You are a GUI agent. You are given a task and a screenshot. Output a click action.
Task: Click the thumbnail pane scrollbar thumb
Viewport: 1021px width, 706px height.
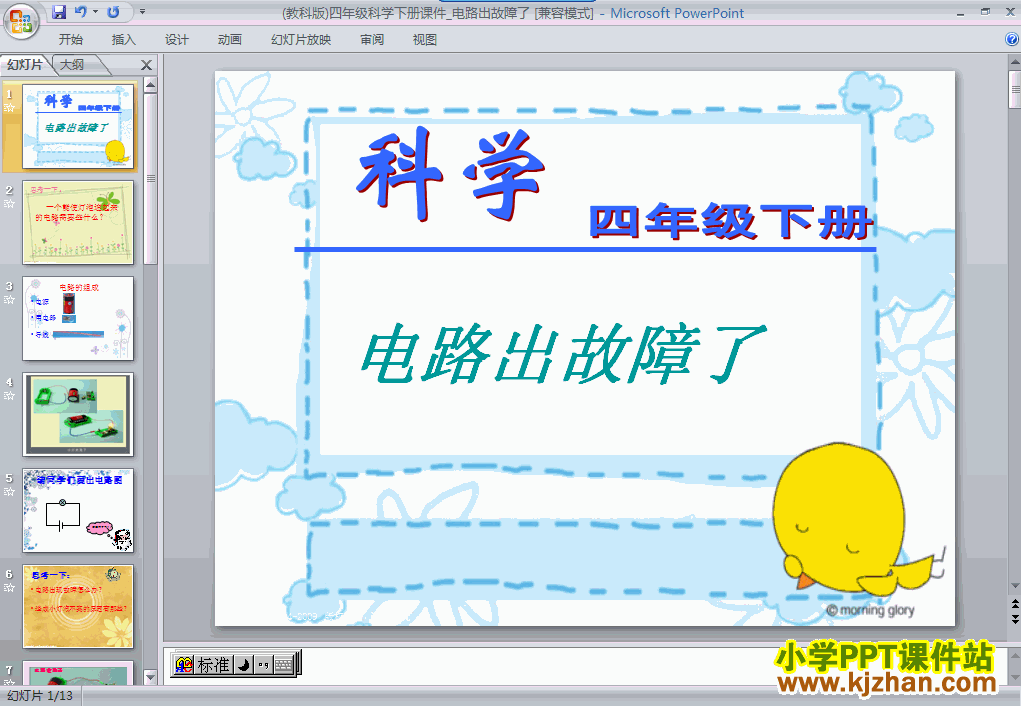pyautogui.click(x=150, y=179)
